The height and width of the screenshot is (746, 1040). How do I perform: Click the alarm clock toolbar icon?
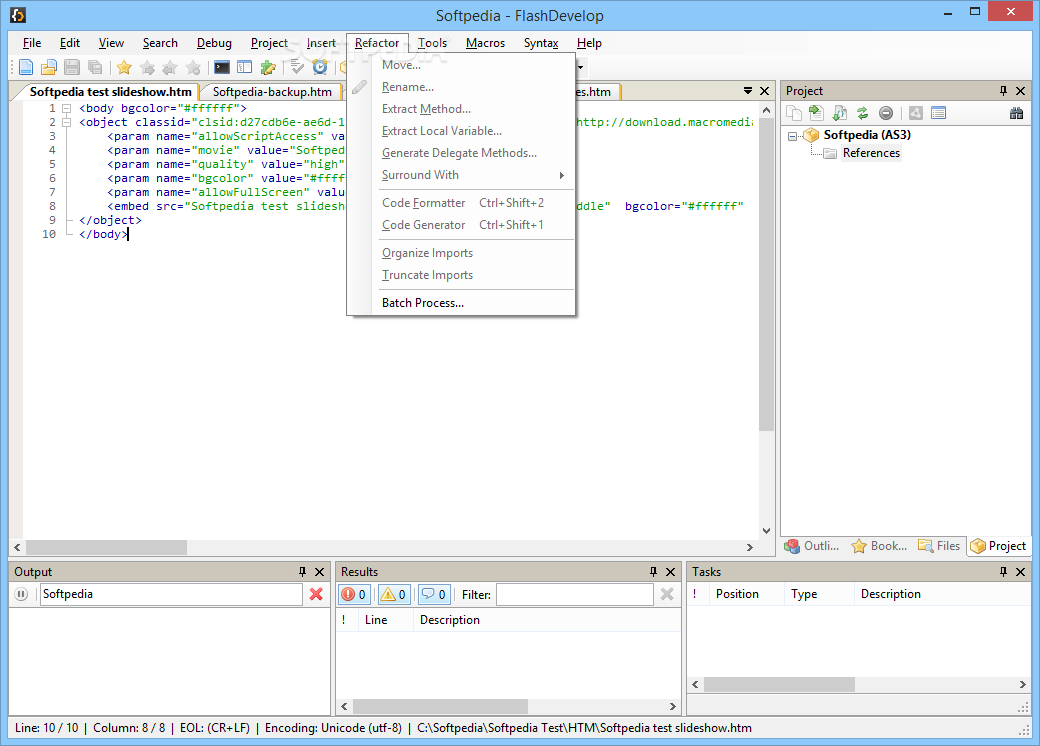point(320,67)
